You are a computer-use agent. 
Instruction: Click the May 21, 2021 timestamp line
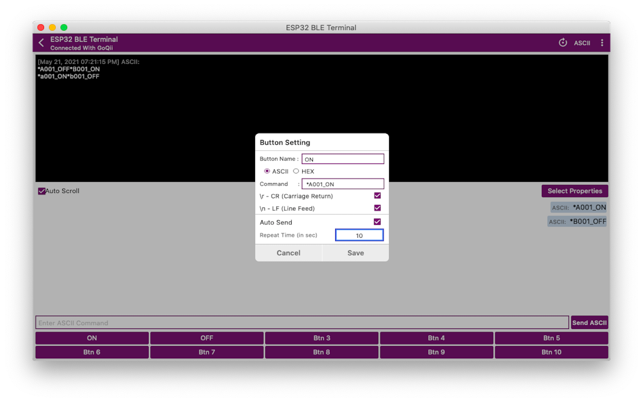(x=89, y=62)
